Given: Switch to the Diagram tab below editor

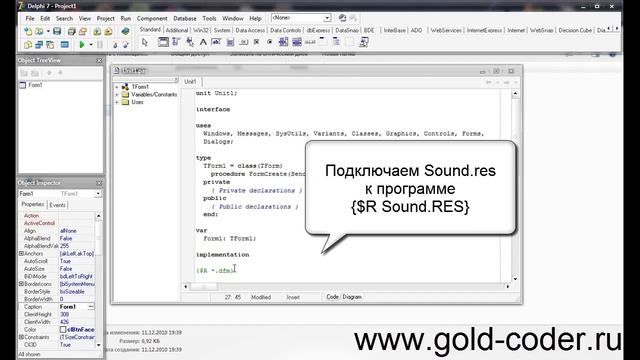Looking at the screenshot, I should click(352, 297).
